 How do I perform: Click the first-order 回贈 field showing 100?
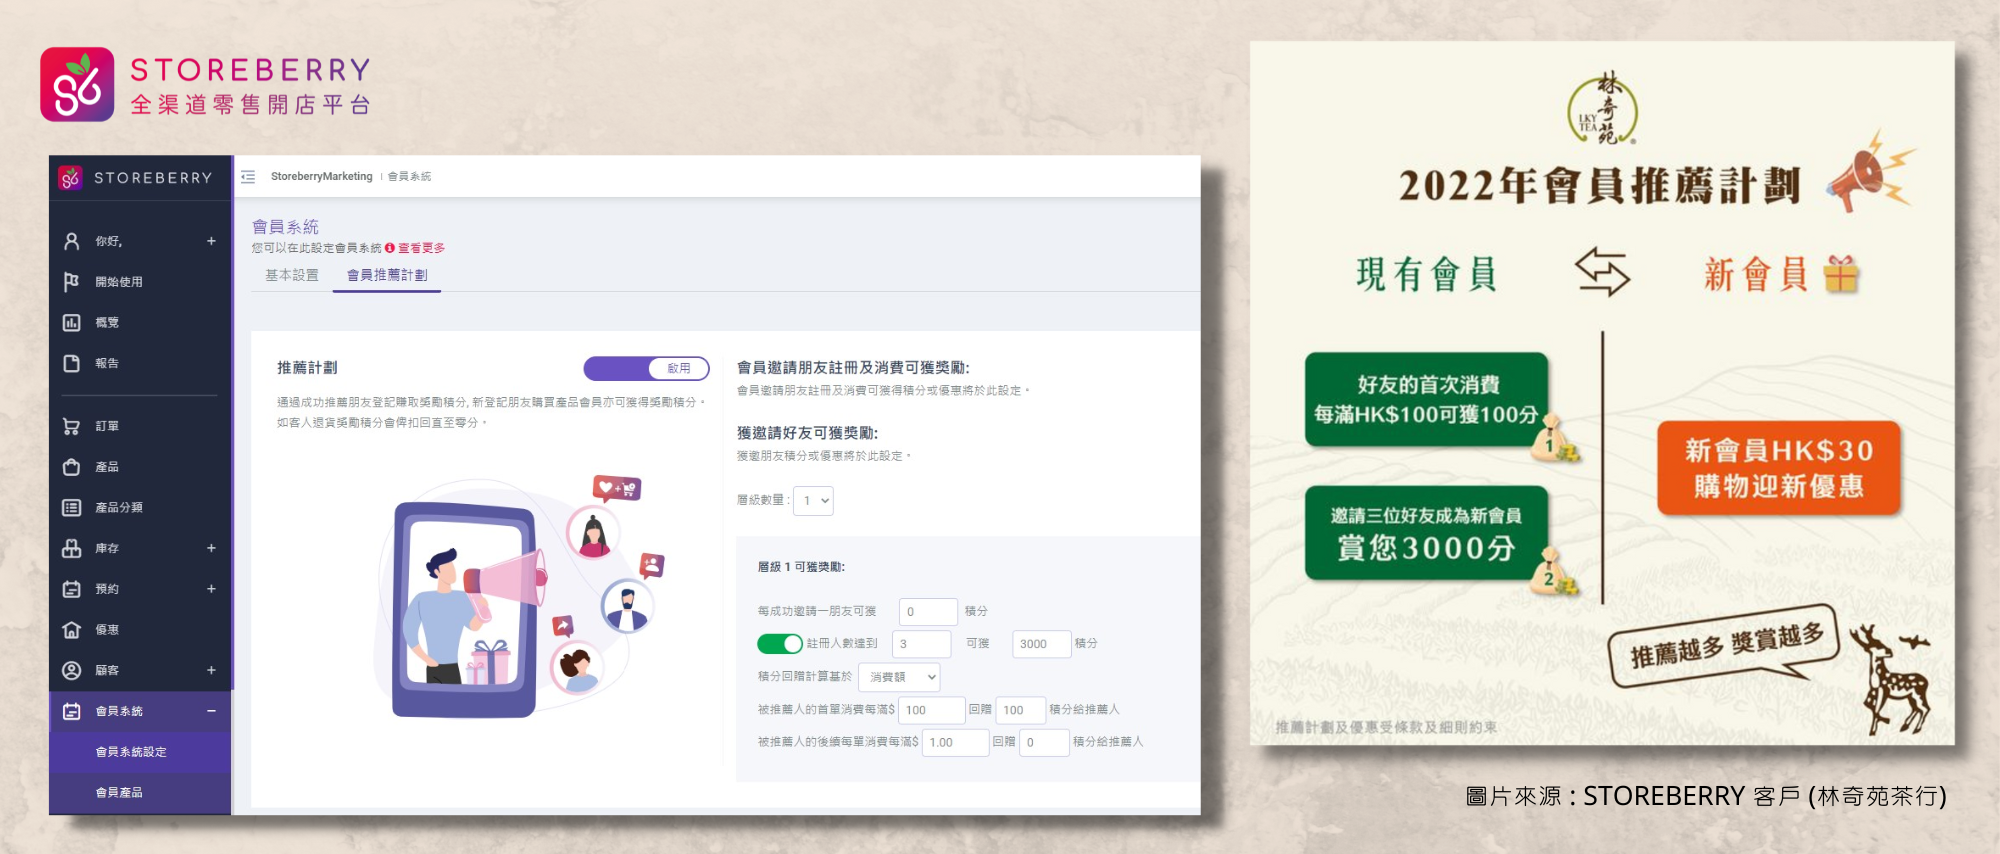[1020, 710]
